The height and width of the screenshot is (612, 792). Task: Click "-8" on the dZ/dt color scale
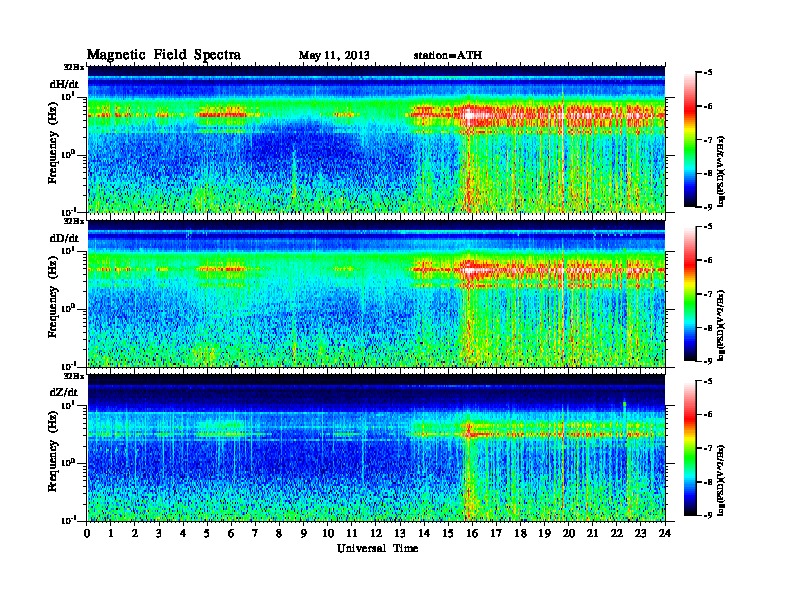coord(707,482)
